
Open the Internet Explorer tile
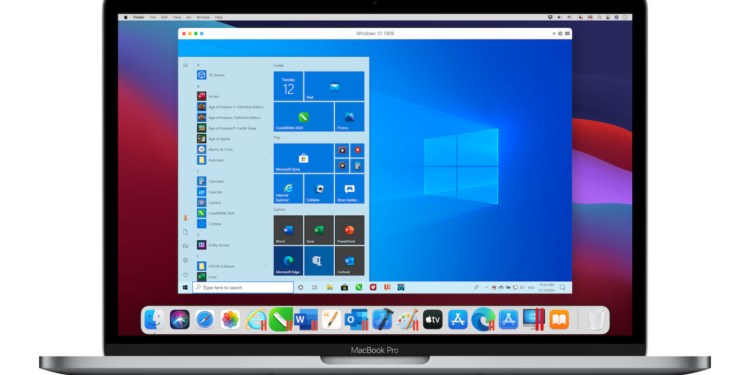[x=288, y=188]
